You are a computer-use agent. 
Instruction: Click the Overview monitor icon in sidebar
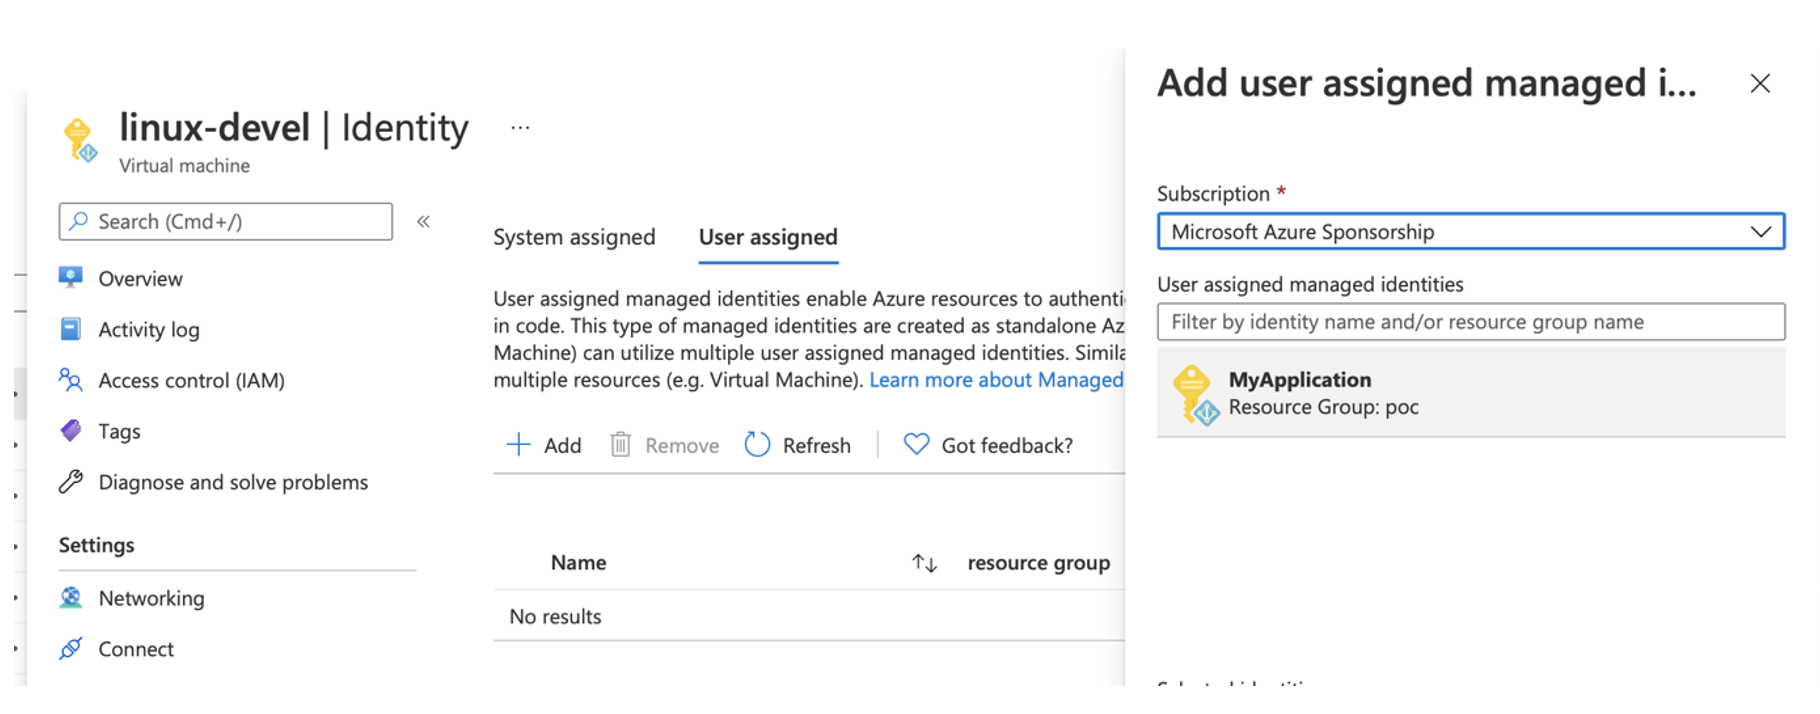70,278
